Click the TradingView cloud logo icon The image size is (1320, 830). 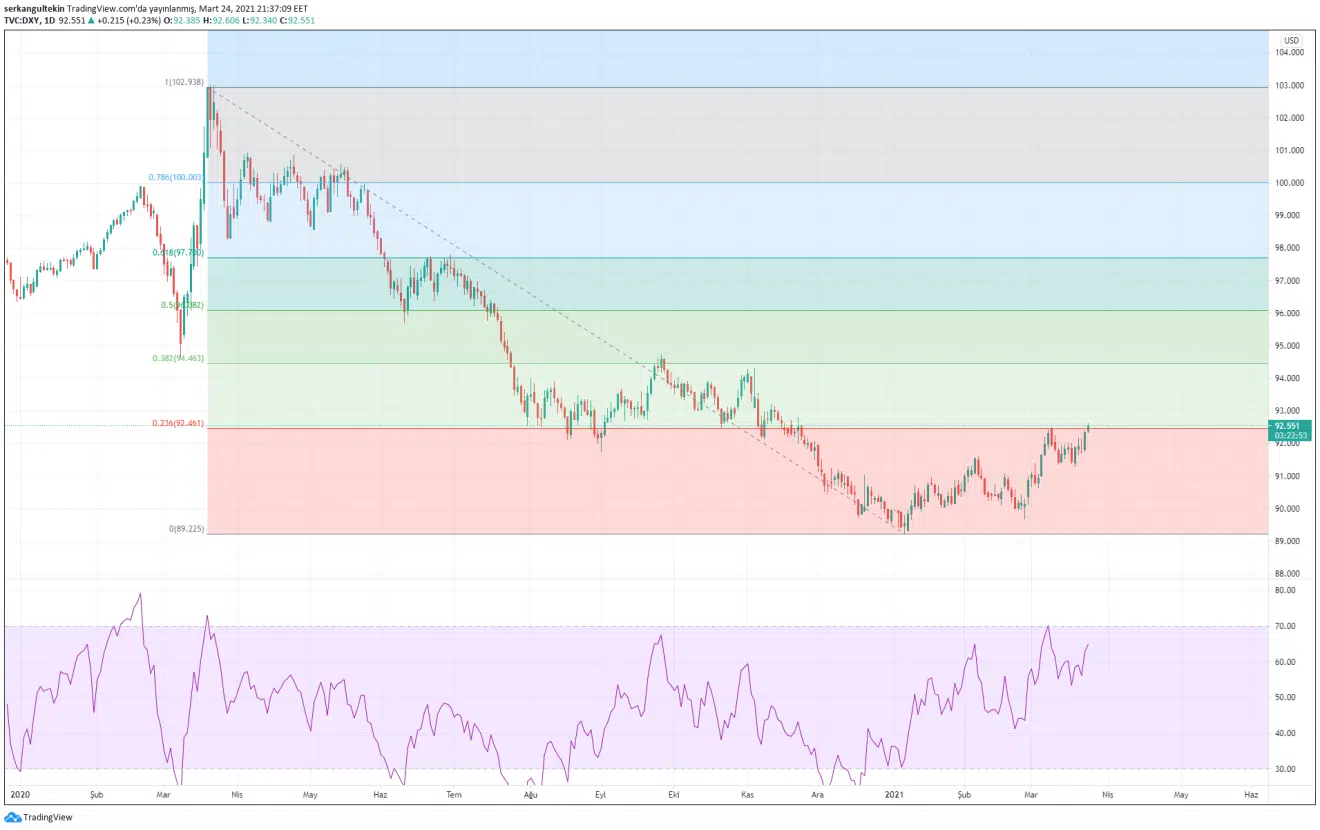12,817
